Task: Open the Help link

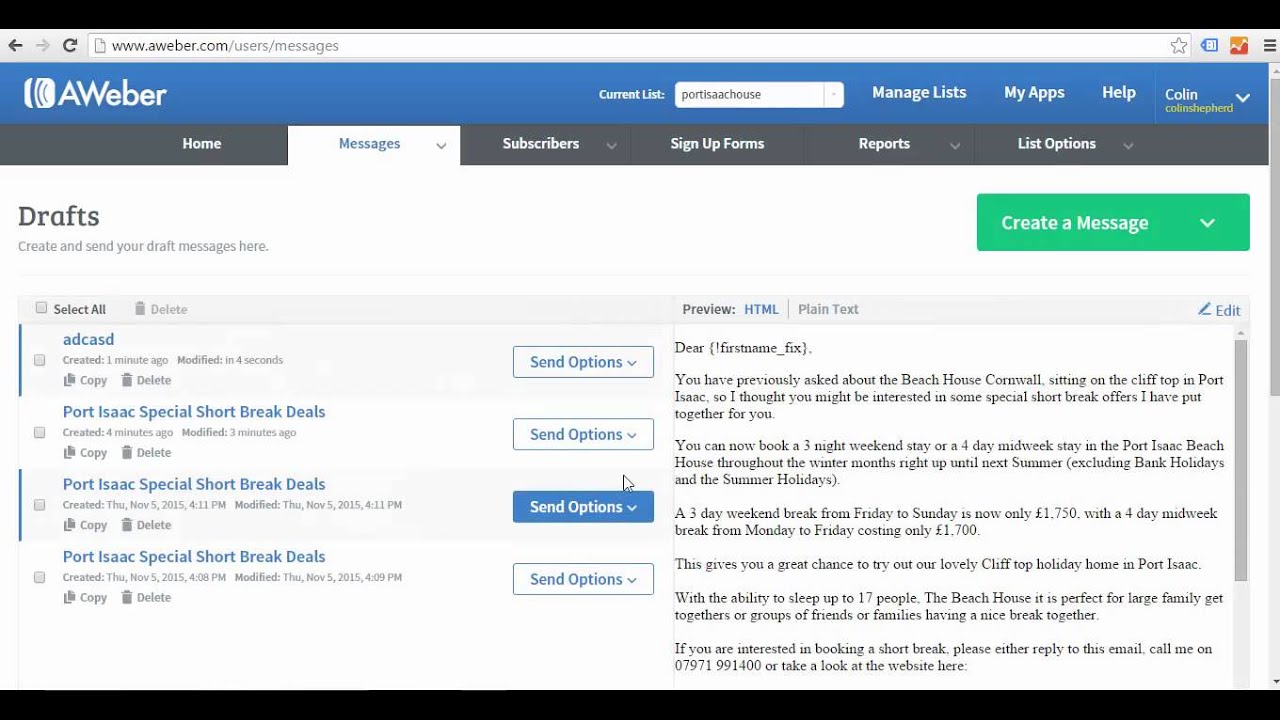Action: (1118, 92)
